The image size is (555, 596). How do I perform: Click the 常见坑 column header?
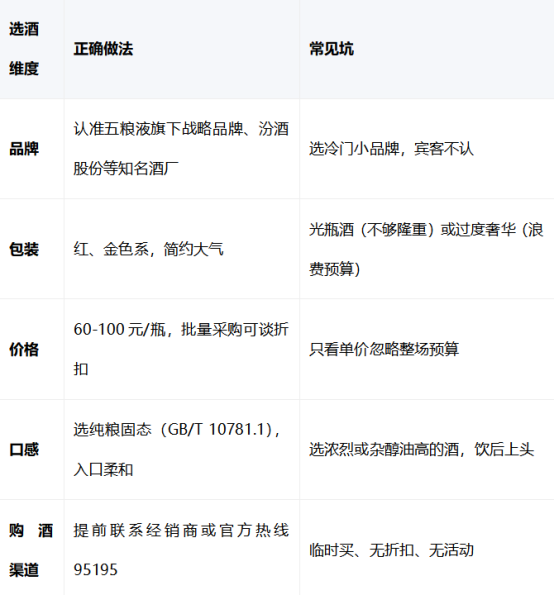[331, 49]
